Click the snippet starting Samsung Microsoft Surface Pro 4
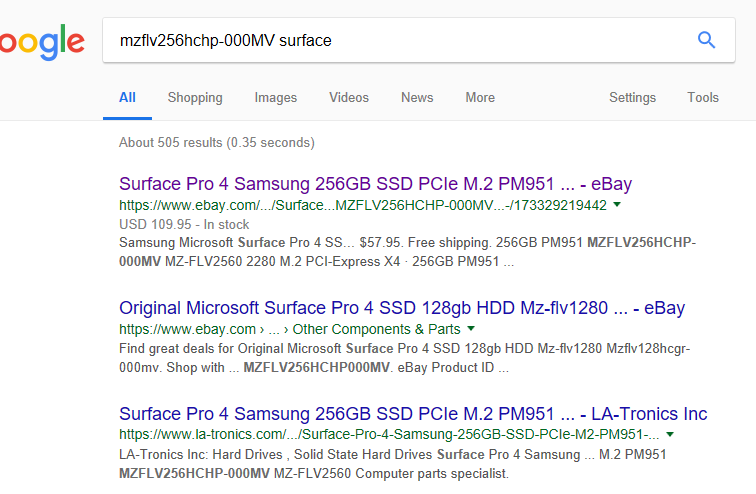 (x=407, y=252)
